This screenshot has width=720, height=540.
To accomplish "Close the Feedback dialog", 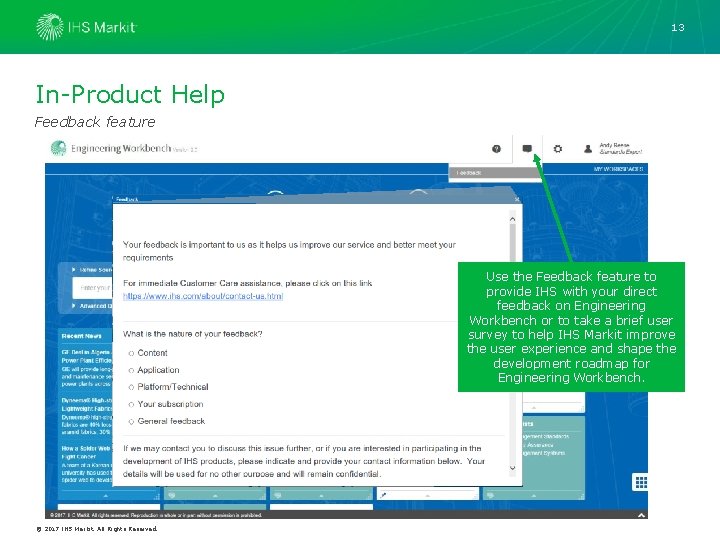I will [517, 199].
